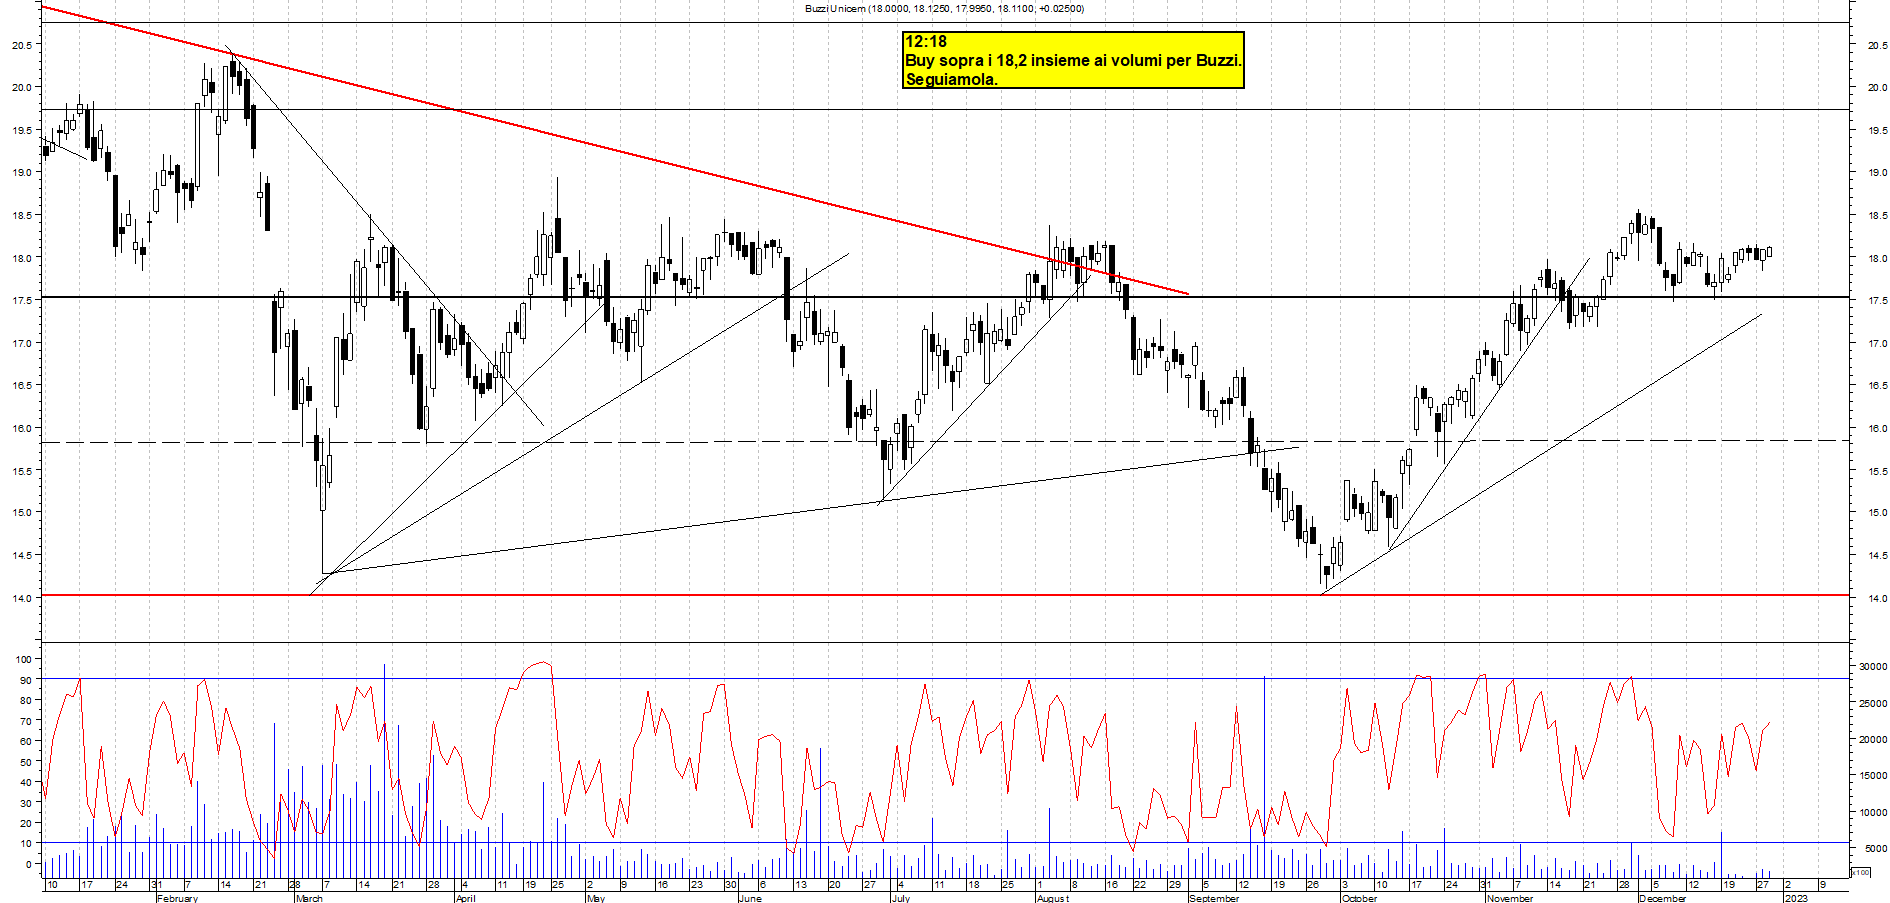Click the 'February' month label
The image size is (1890, 903).
pos(177,898)
